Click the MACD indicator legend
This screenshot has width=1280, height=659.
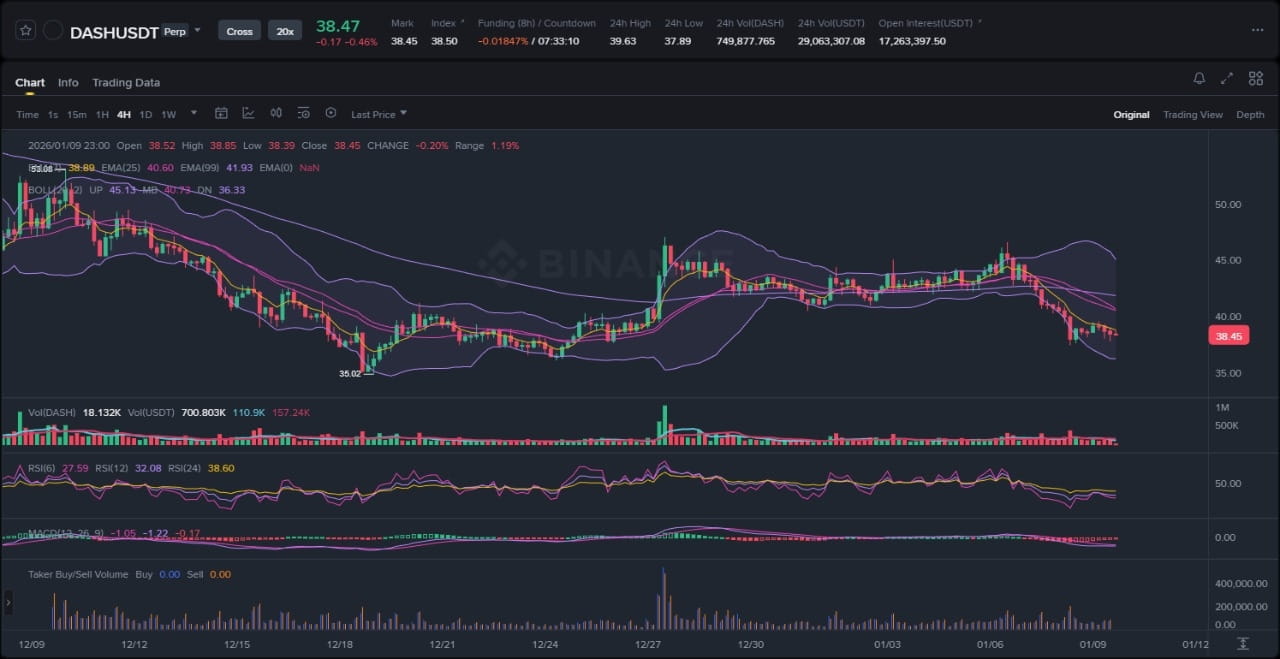click(x=115, y=533)
